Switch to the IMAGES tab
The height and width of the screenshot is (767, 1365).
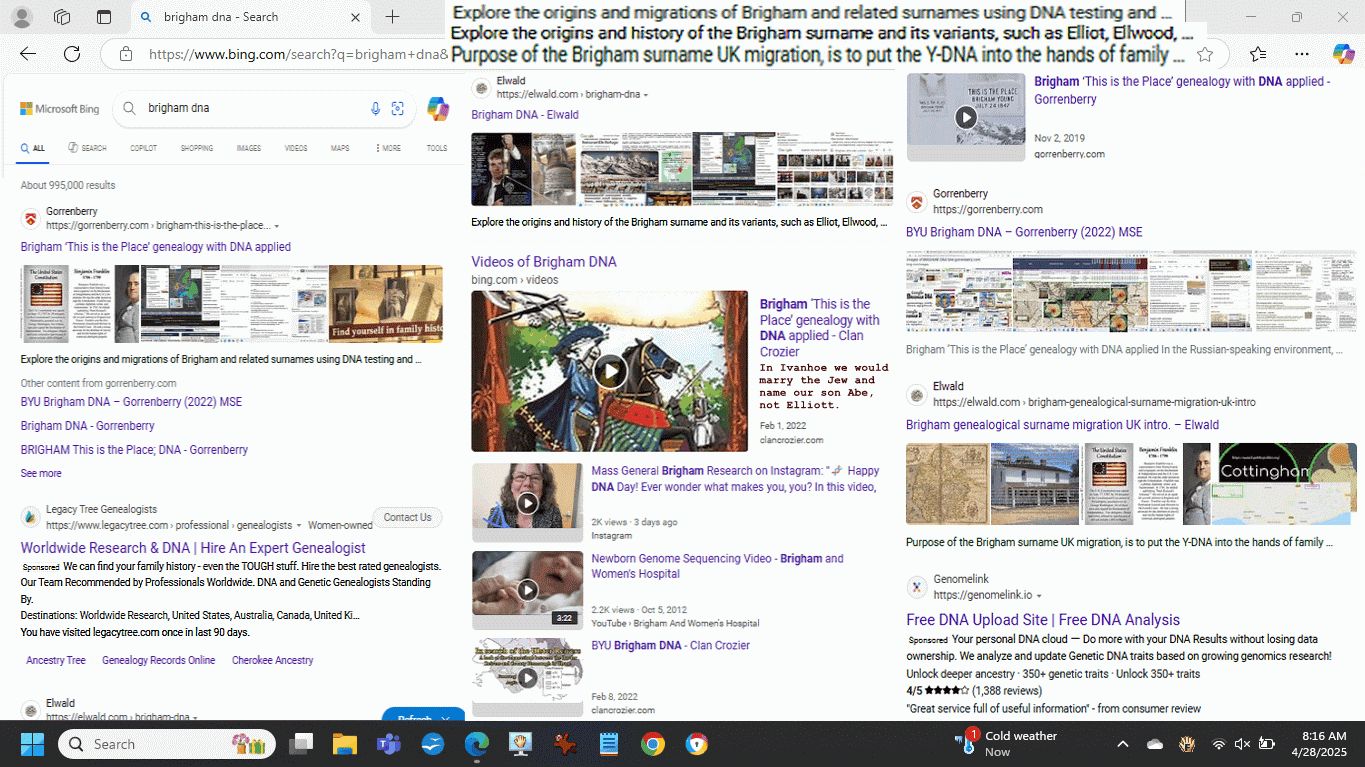(248, 148)
